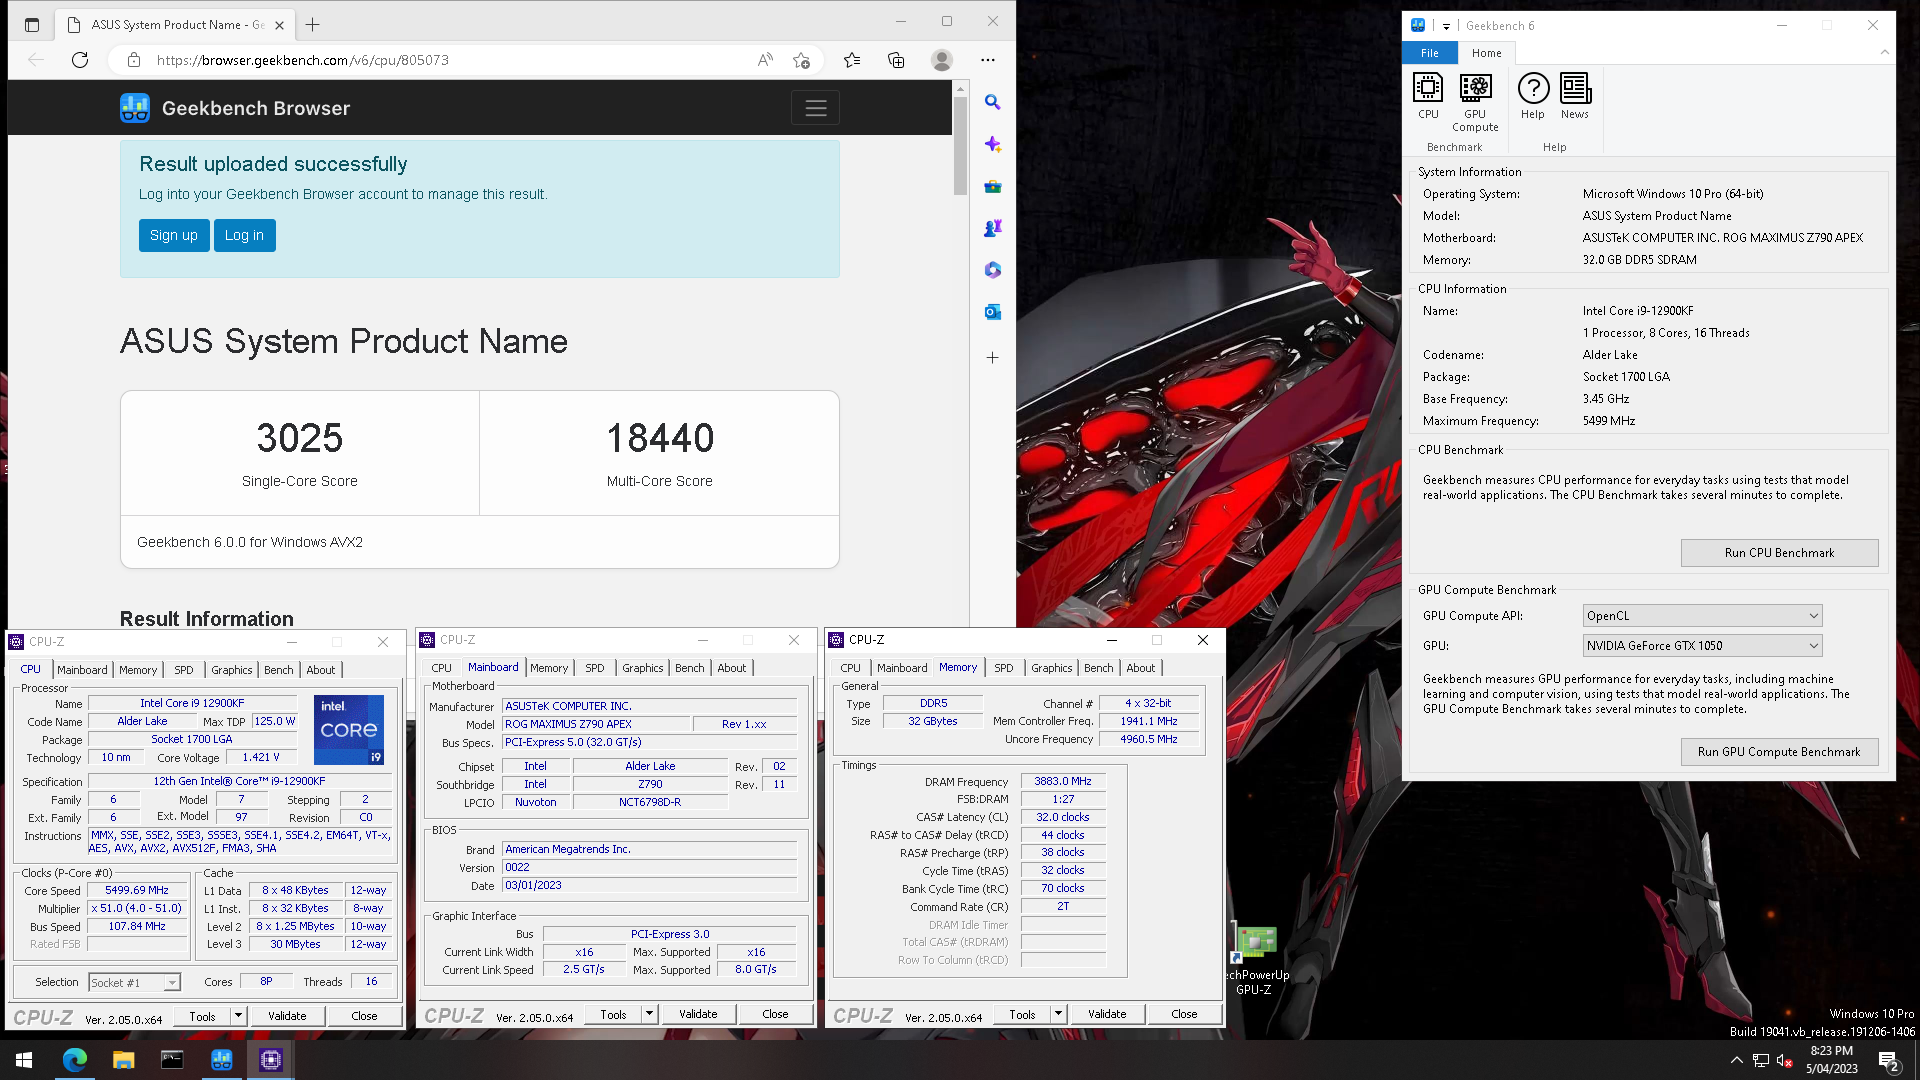Screen dimensions: 1920x1080
Task: Open Help icon in Geekbench 6 ribbon
Action: click(x=1533, y=96)
